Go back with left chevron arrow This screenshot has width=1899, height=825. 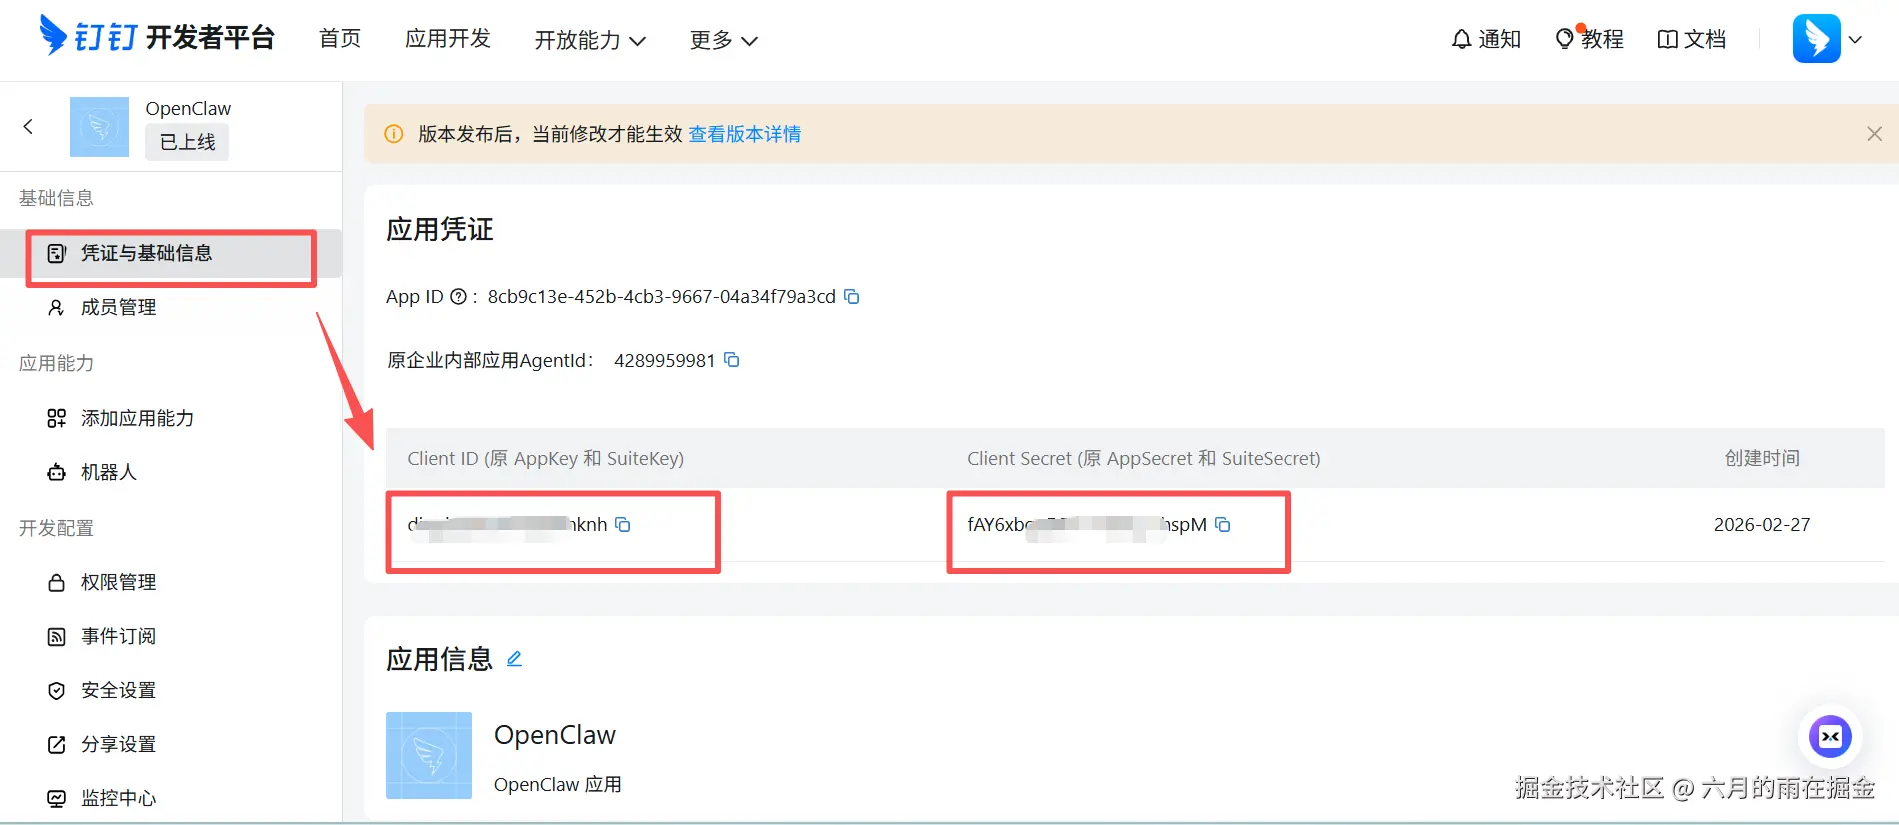click(x=28, y=126)
